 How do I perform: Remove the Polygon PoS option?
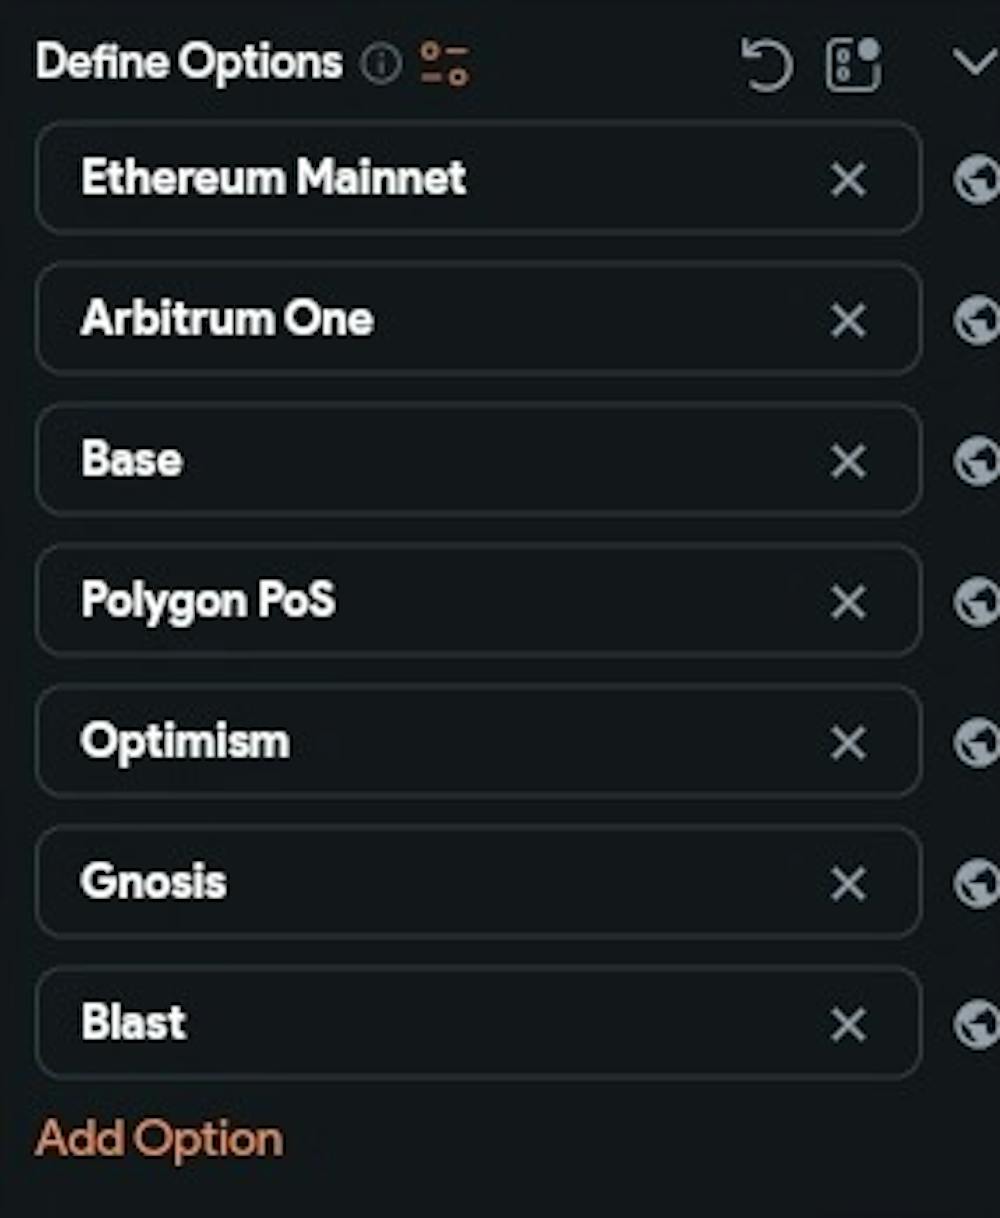click(x=848, y=603)
